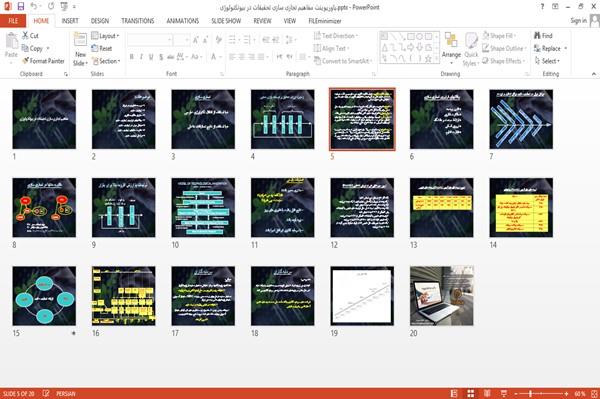
Task: Toggle text Shadow formatting
Action: [161, 57]
